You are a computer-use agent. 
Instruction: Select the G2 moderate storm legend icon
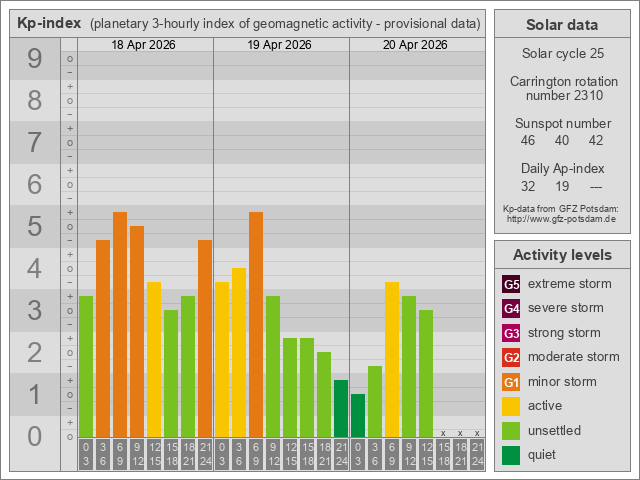click(x=511, y=357)
